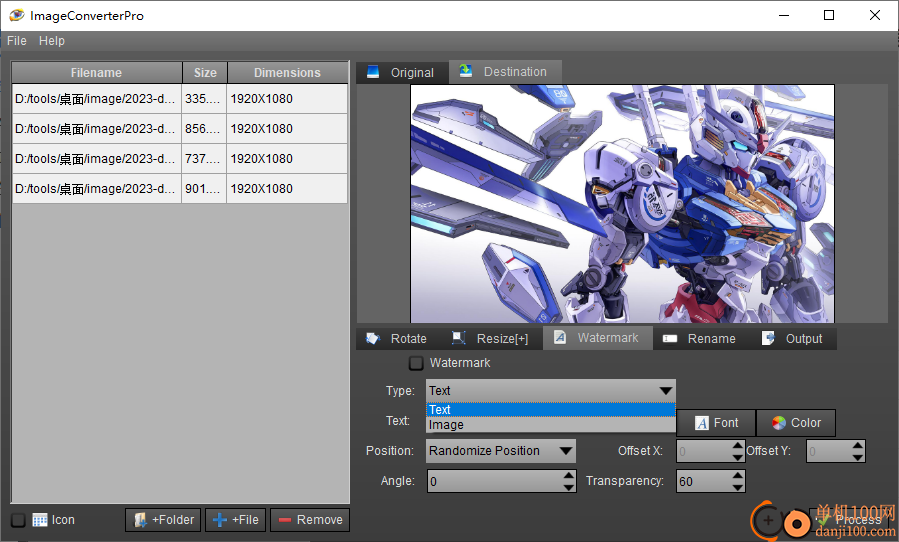The image size is (899, 542).
Task: Select the Watermark settings tab
Action: point(597,338)
